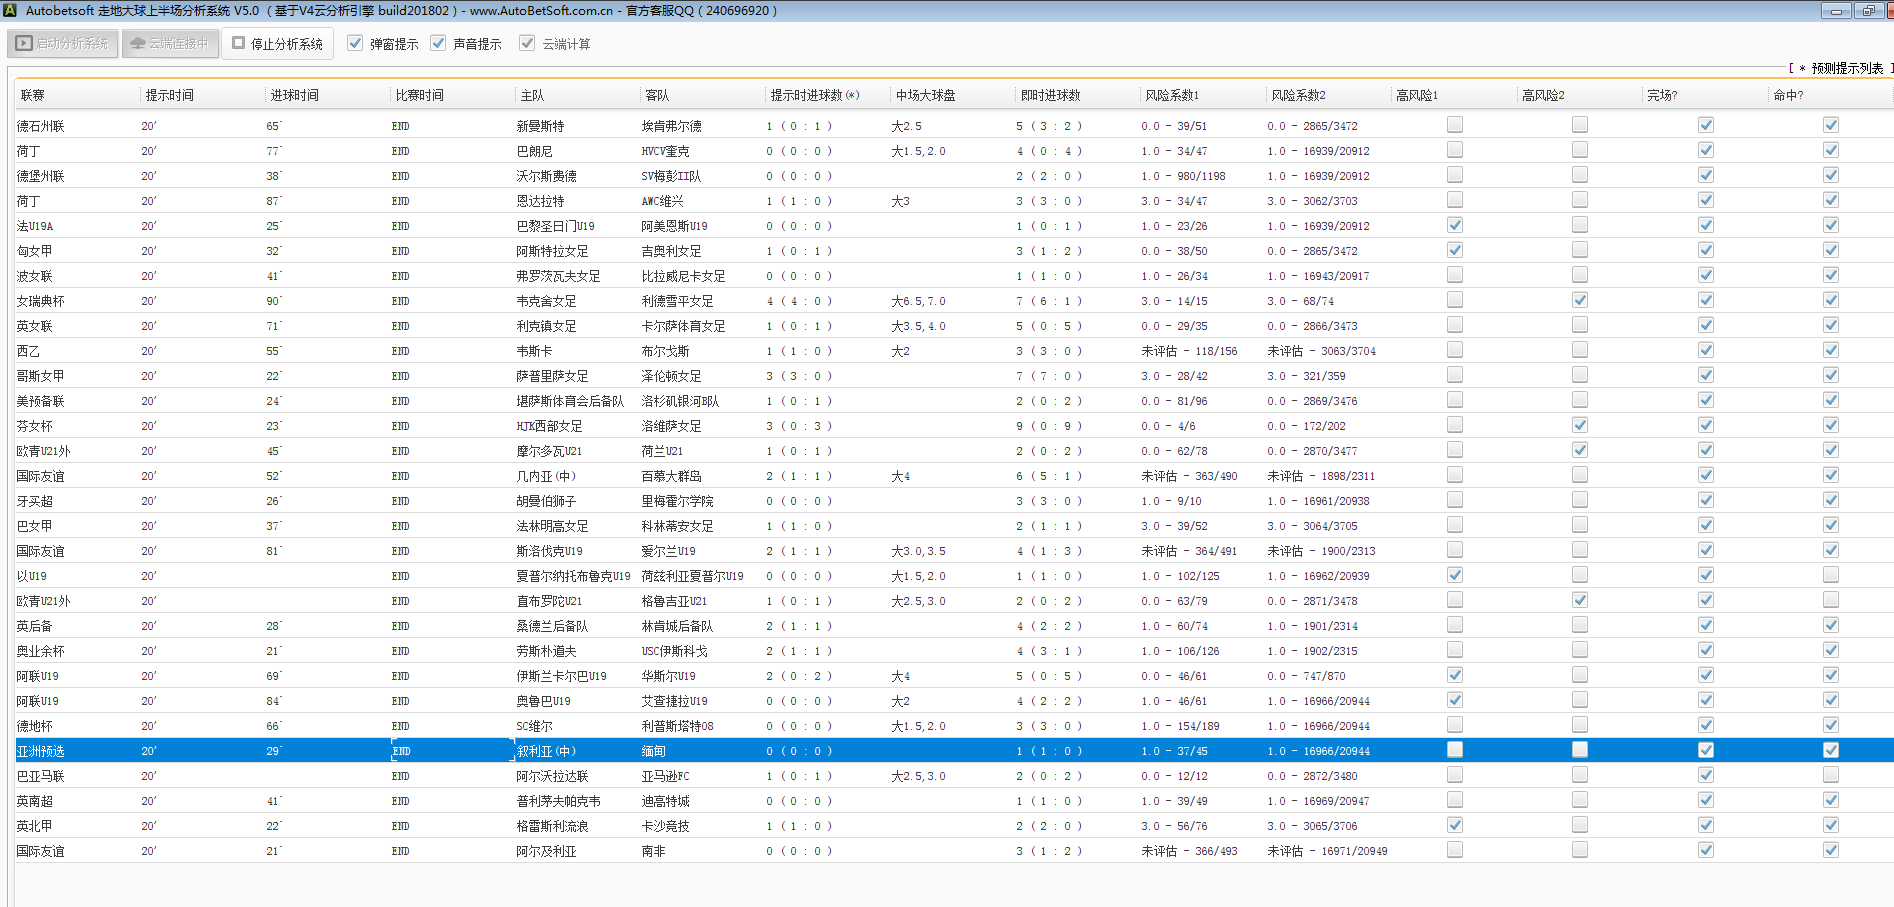Image resolution: width=1894 pixels, height=907 pixels.
Task: Uncheck 高风险1 box in the 英北甲 row
Action: pos(1454,825)
